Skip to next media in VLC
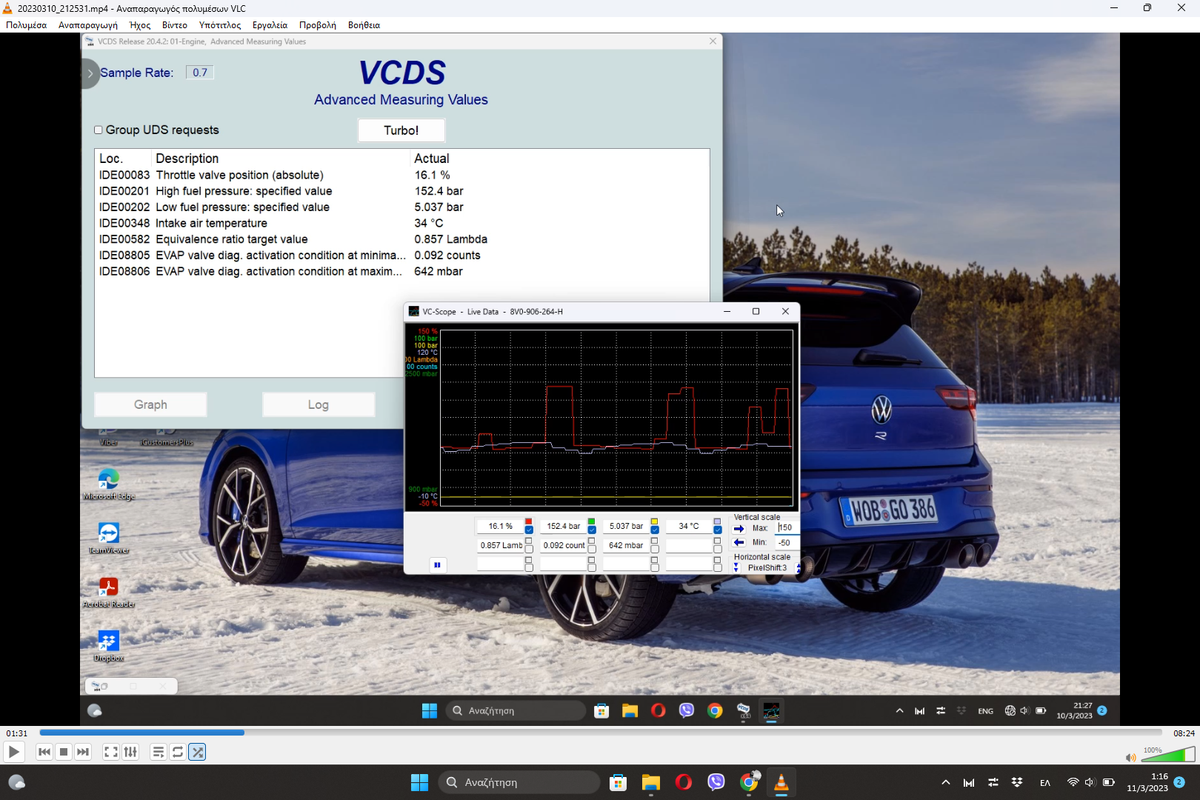The height and width of the screenshot is (800, 1200). pos(82,751)
